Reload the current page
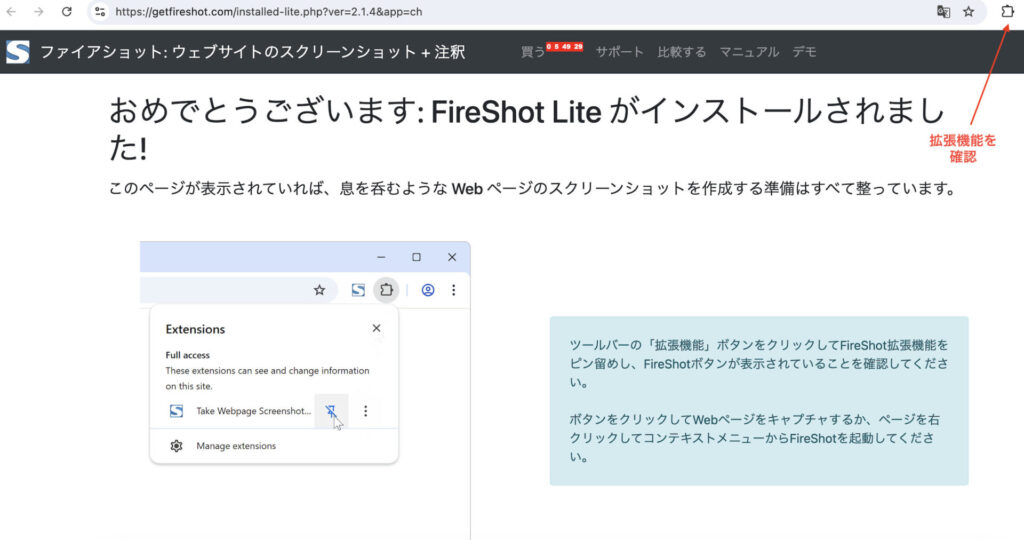 click(67, 12)
